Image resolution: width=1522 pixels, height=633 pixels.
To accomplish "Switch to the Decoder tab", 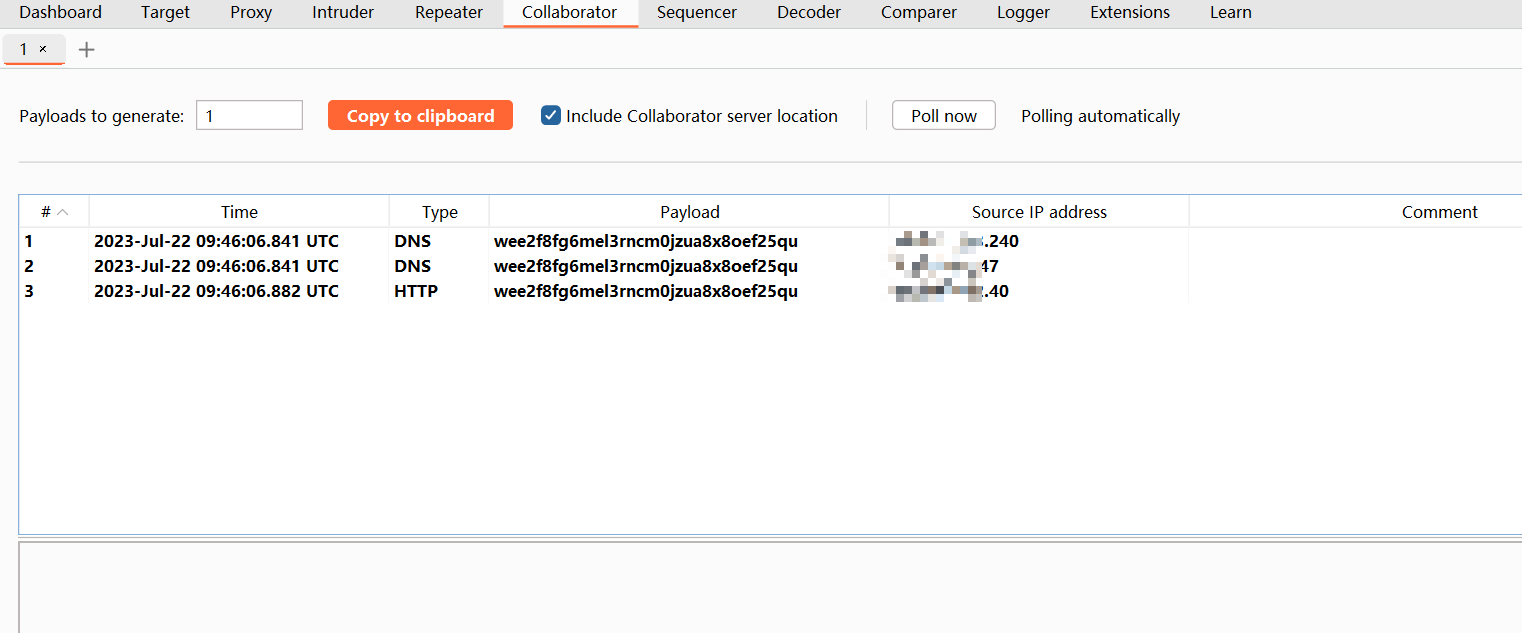I will 808,13.
